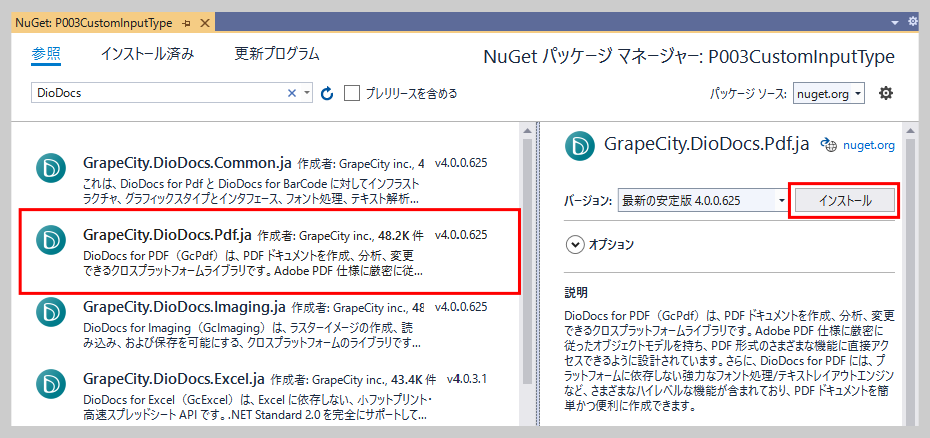Click the GrapeCity.DioDocs.Pdf.ja title in details pane
This screenshot has width=930, height=438.
click(706, 144)
